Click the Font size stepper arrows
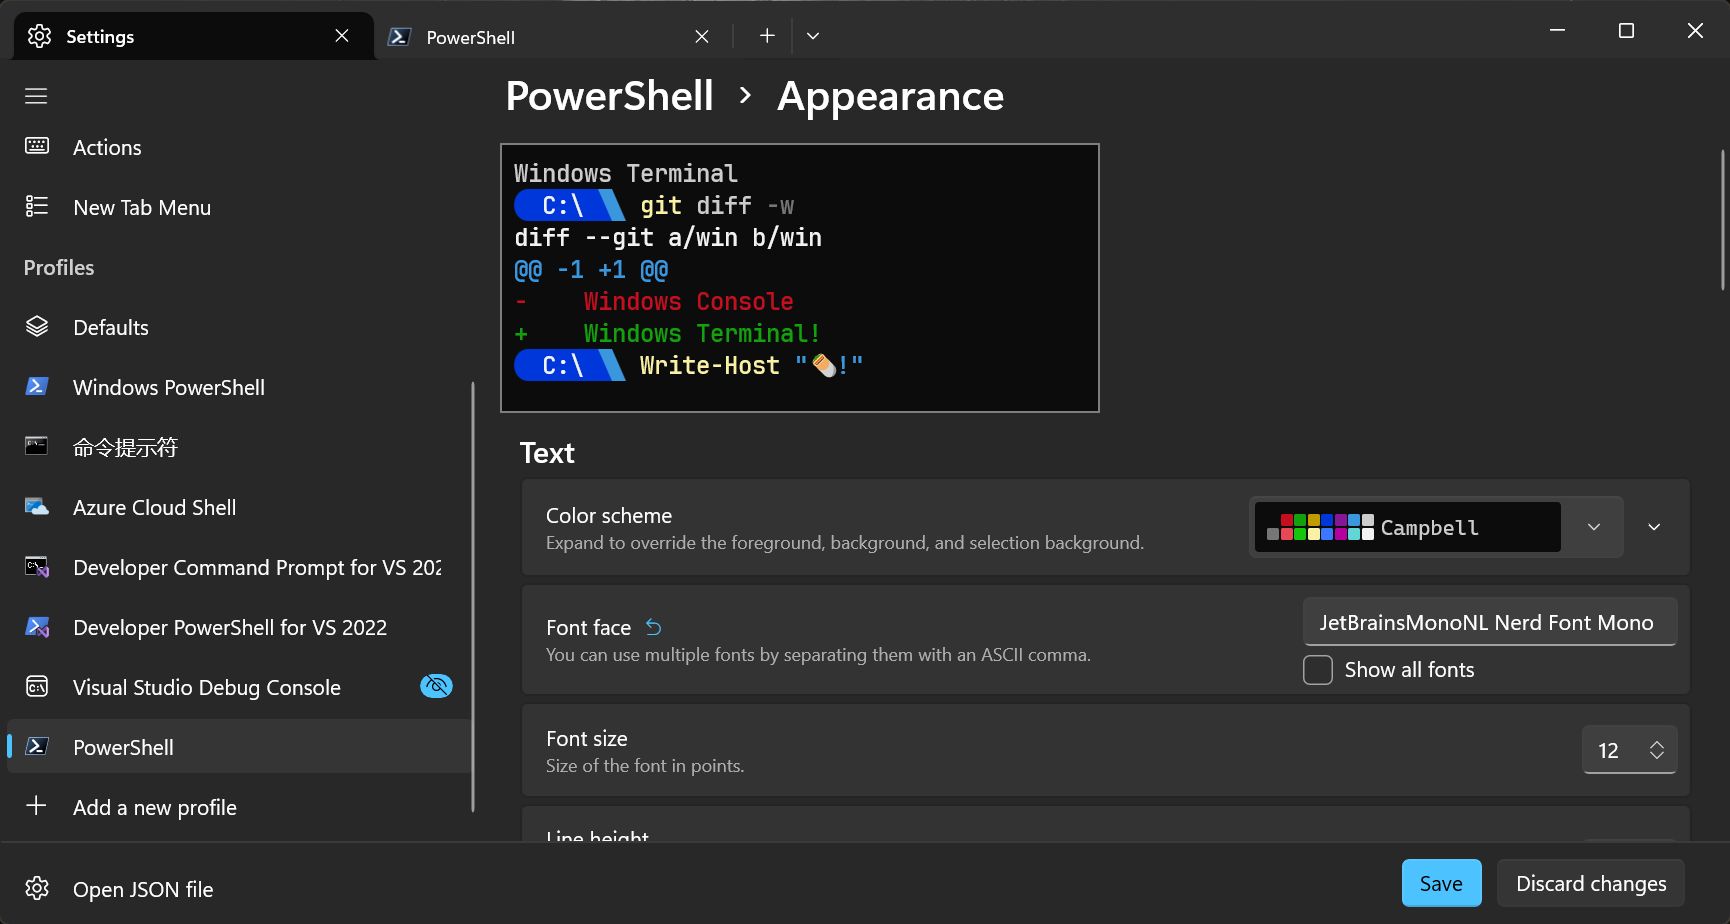Screen dimensions: 1730x924 [x=1657, y=750]
